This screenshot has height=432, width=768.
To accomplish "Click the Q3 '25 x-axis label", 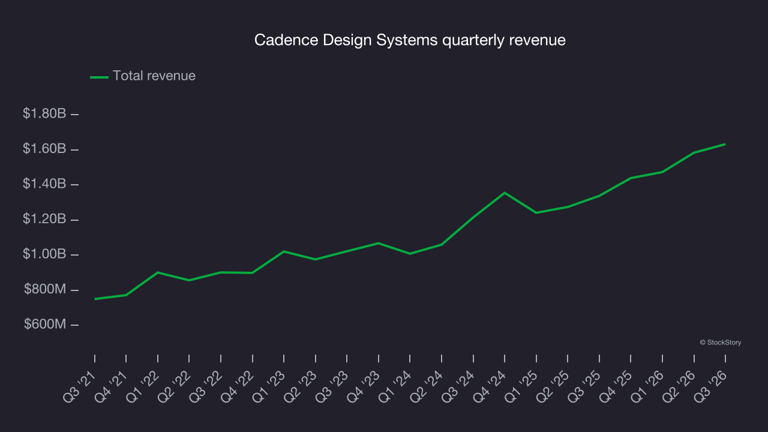I will point(583,387).
